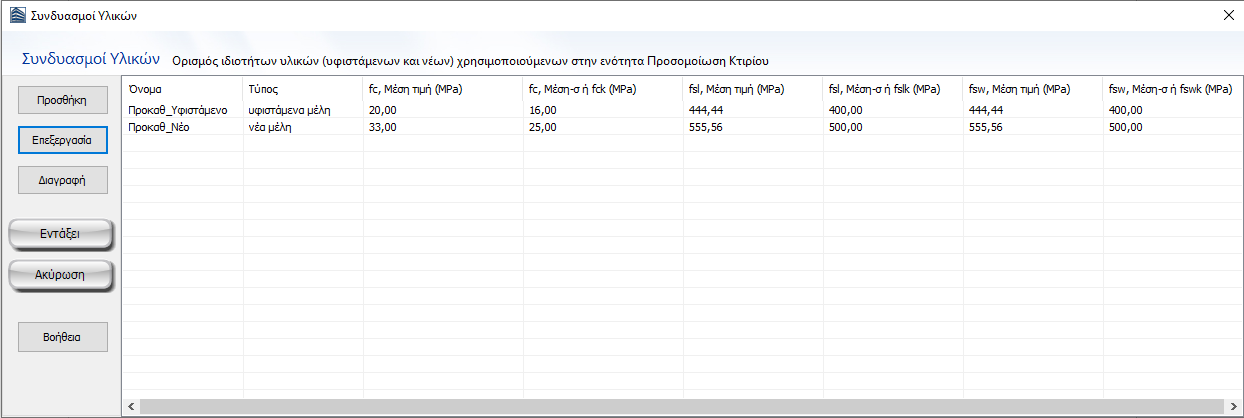Click the Προσθήκη button
1244x418 pixels.
pyautogui.click(x=62, y=100)
